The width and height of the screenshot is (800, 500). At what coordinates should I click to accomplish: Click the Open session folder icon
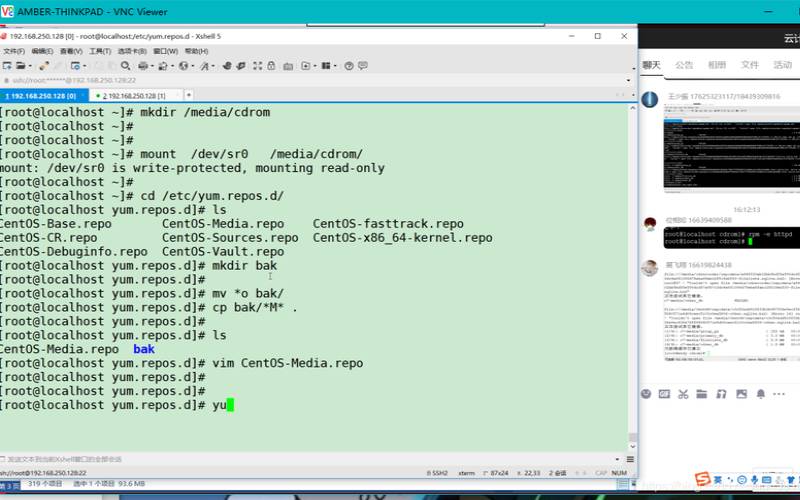tap(20, 66)
